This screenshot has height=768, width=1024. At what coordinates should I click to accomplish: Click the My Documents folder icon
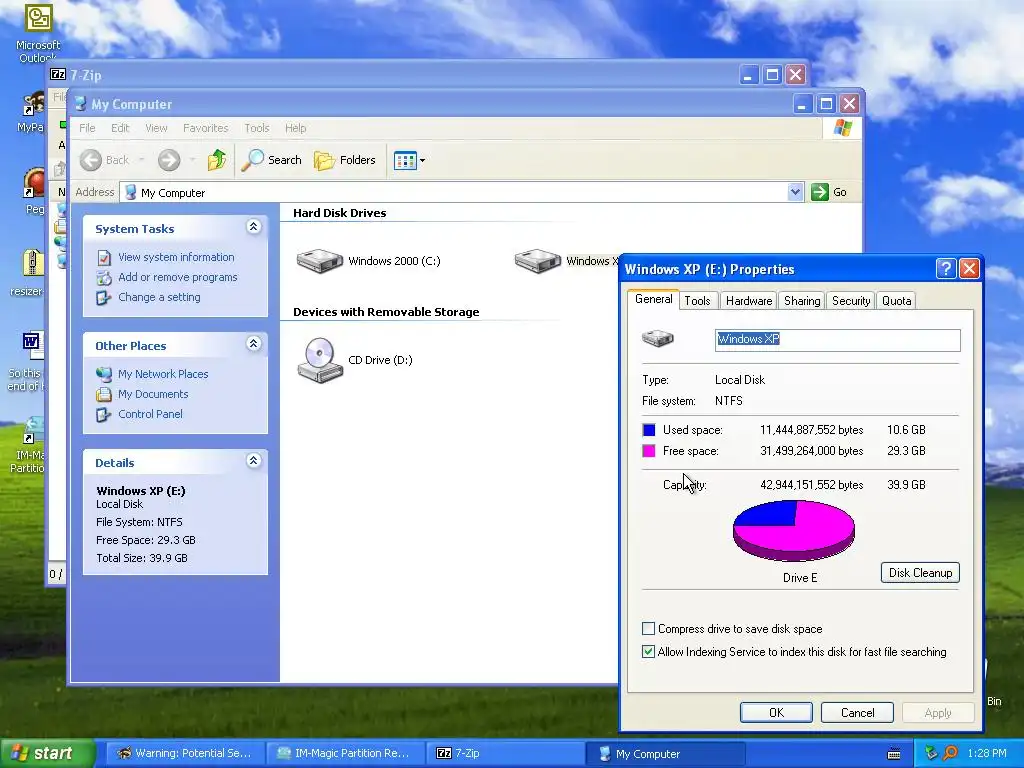[x=104, y=394]
